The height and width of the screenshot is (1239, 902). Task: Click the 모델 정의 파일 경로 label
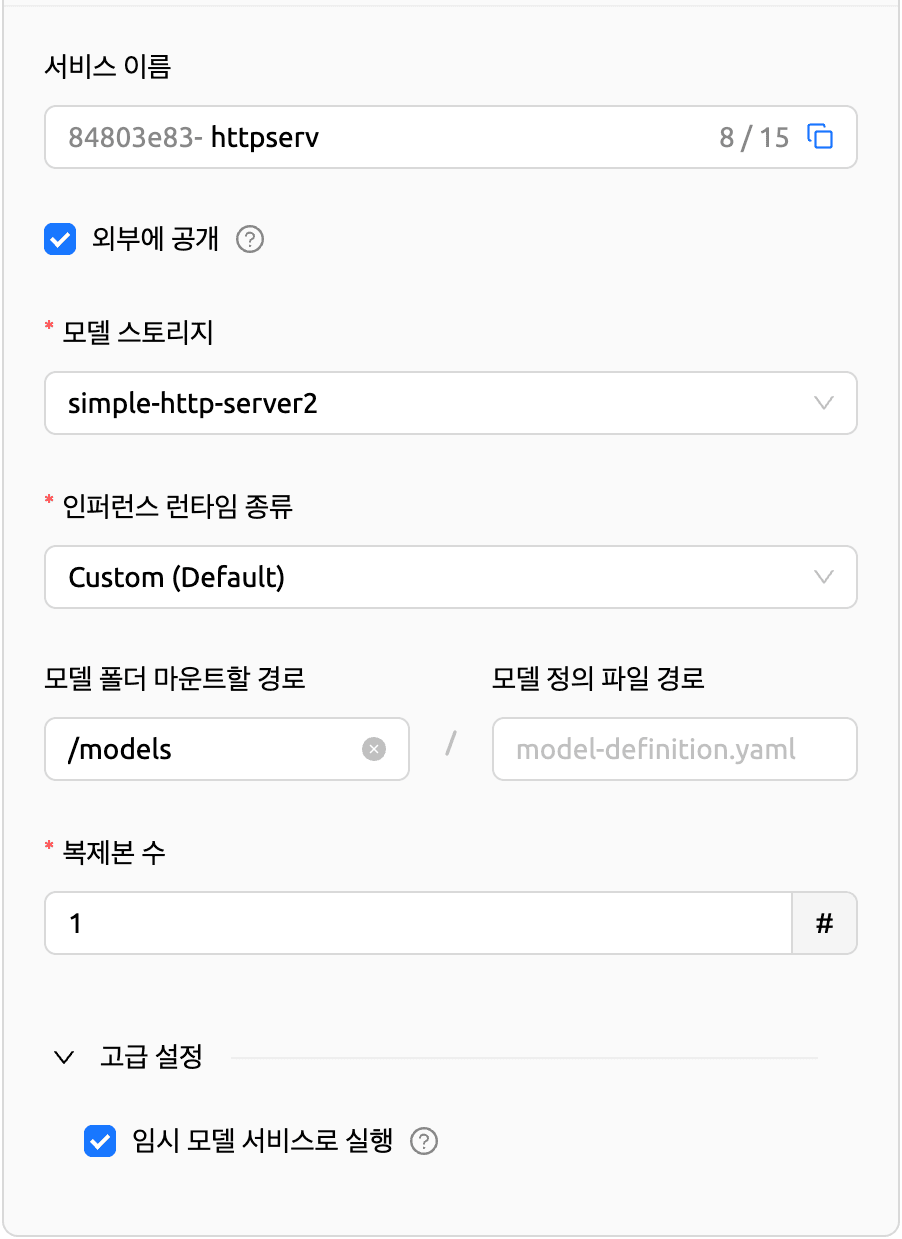tap(598, 679)
